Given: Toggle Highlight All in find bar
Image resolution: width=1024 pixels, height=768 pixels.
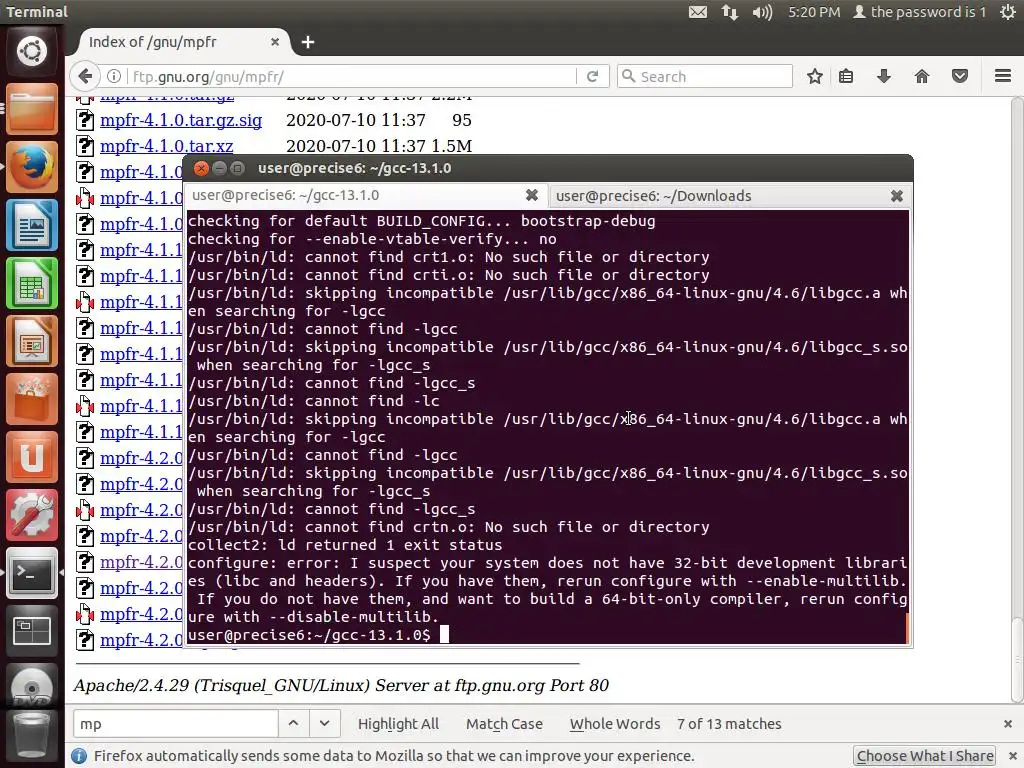Looking at the screenshot, I should 398,724.
